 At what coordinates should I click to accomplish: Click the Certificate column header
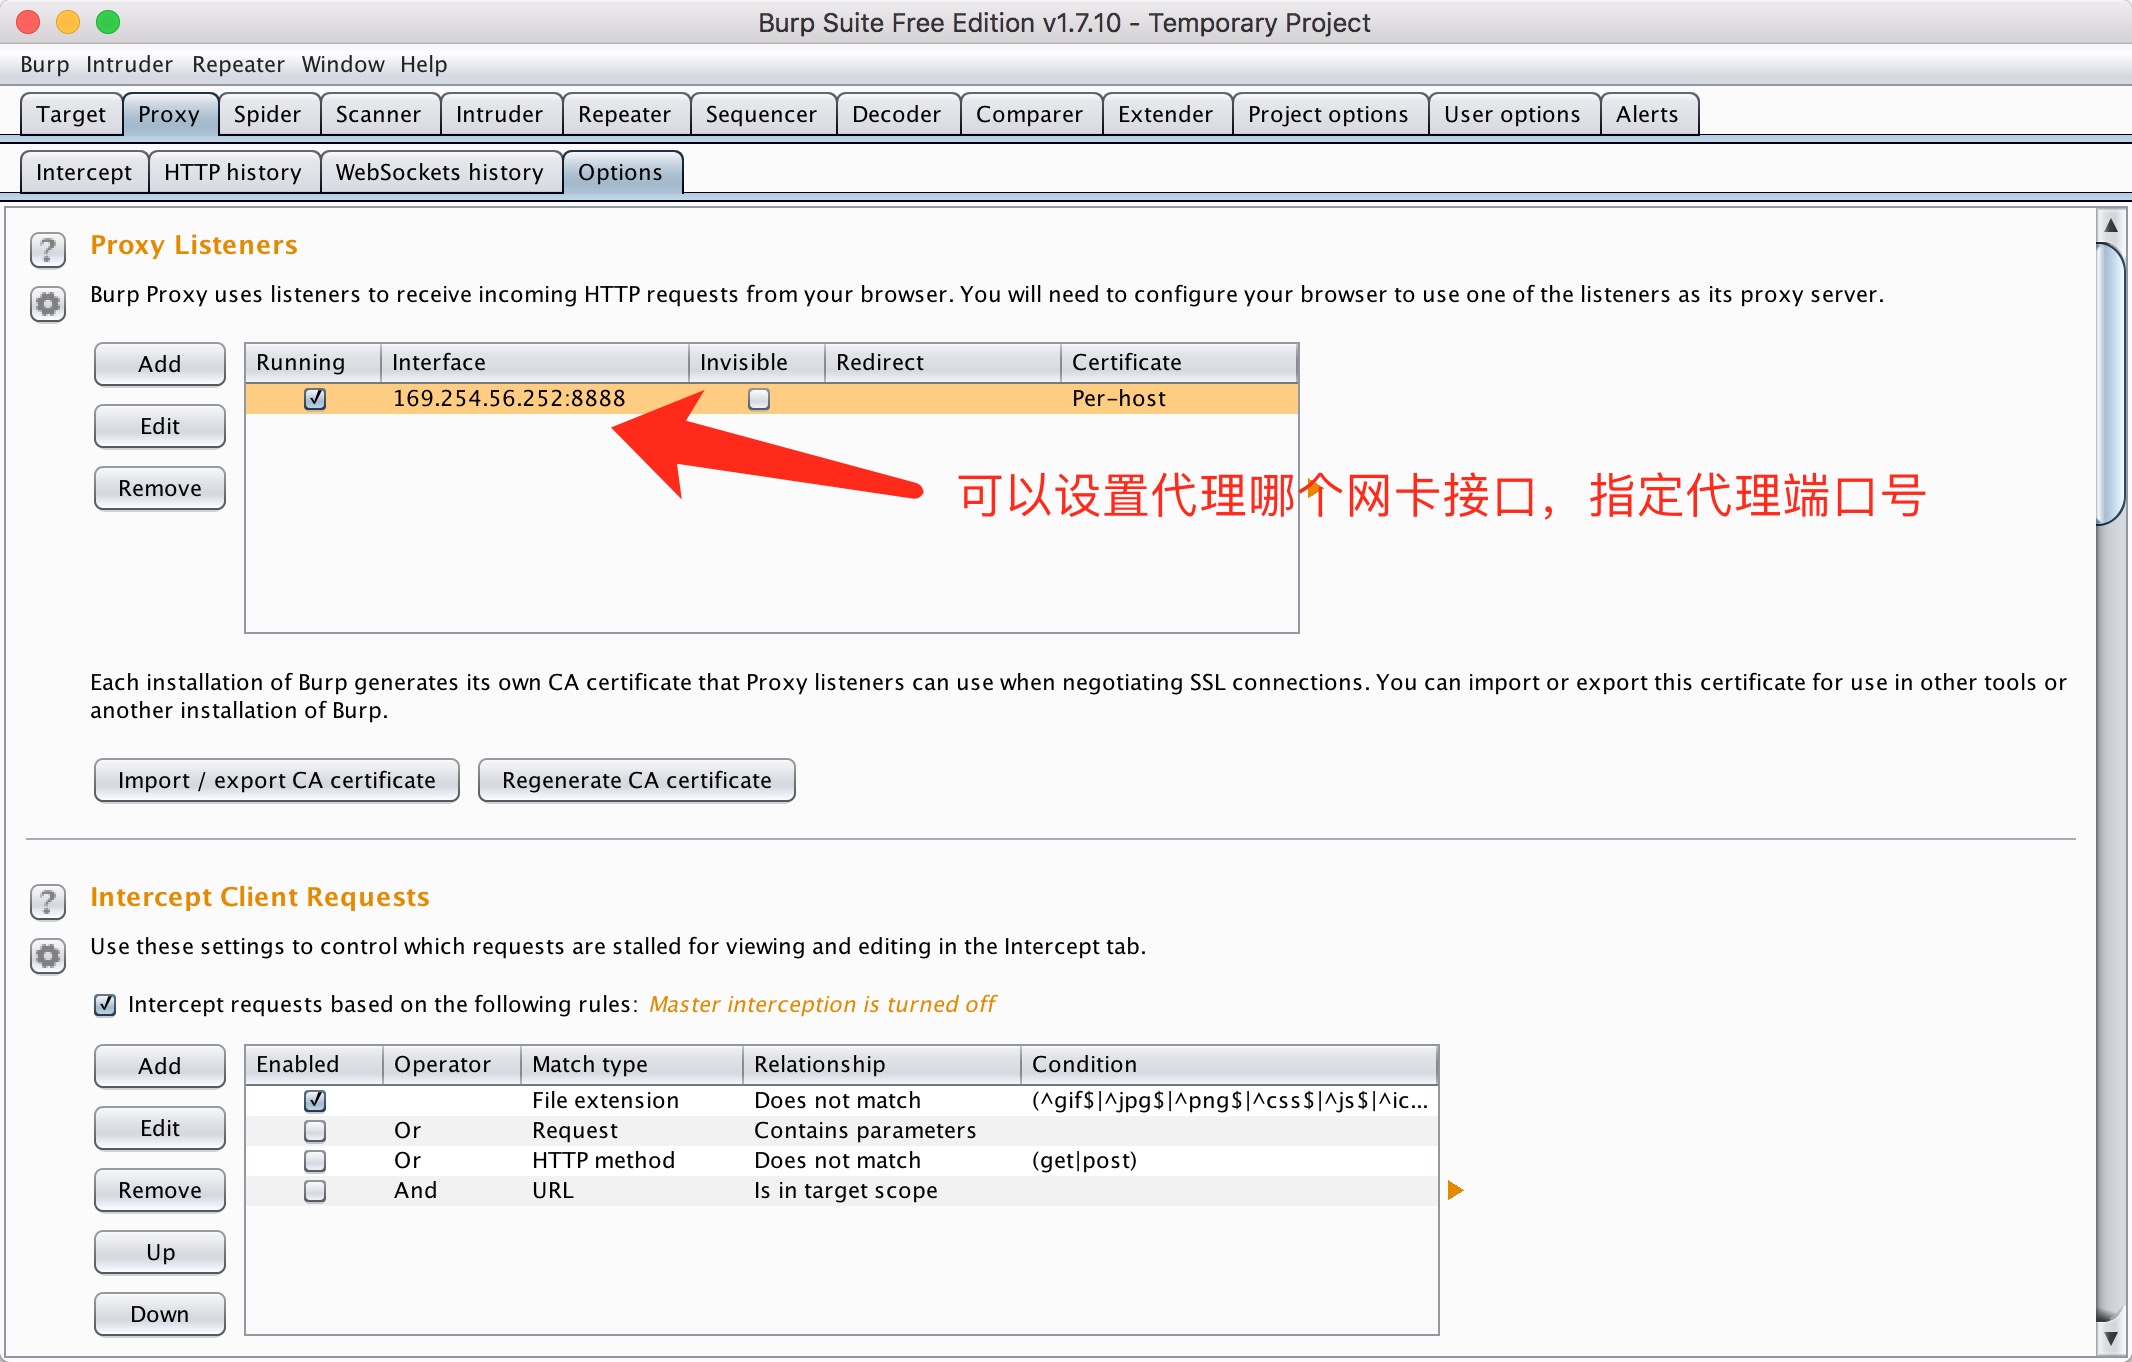coord(1180,363)
